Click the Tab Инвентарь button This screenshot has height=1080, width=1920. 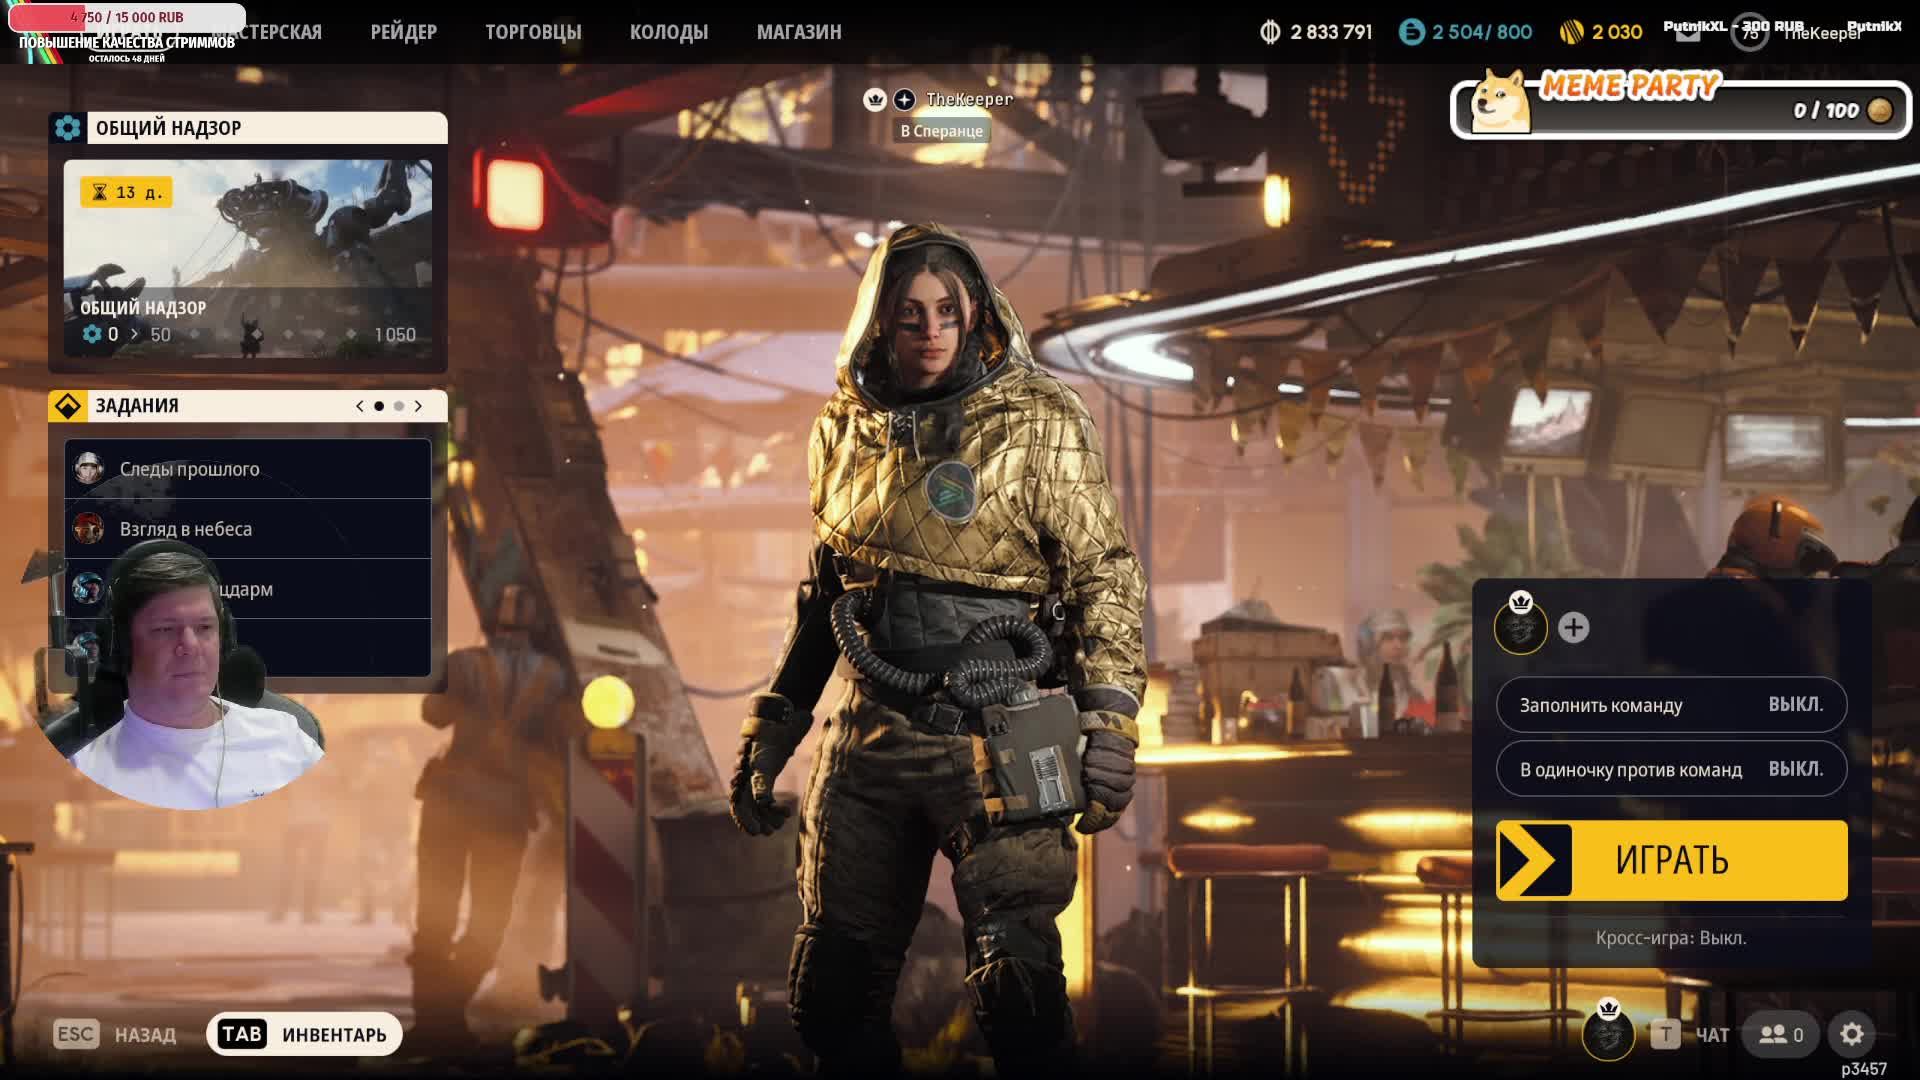pyautogui.click(x=304, y=1034)
